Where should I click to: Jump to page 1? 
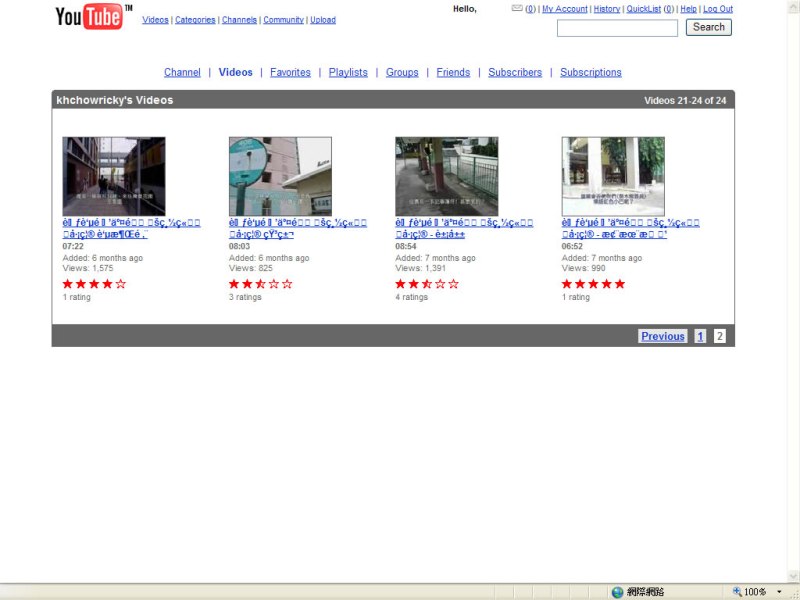(700, 336)
